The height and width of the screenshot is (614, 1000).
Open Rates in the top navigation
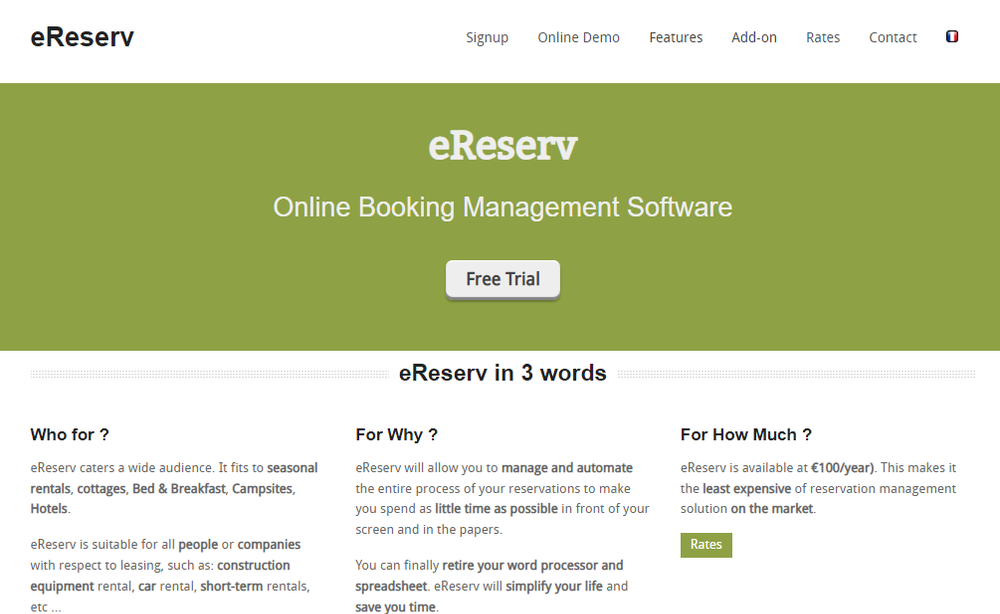(823, 38)
